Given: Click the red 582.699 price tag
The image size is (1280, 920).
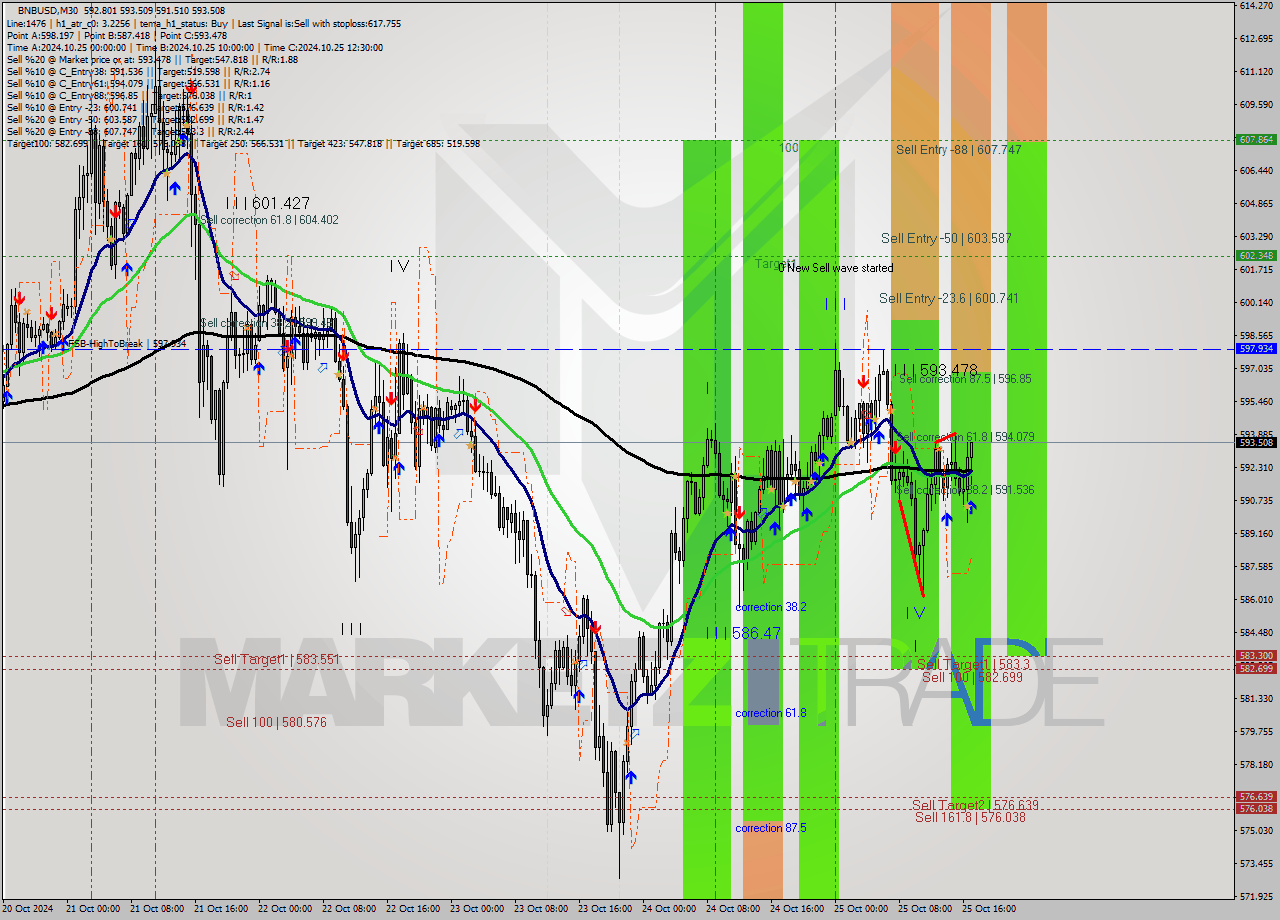Looking at the screenshot, I should click(x=1256, y=668).
